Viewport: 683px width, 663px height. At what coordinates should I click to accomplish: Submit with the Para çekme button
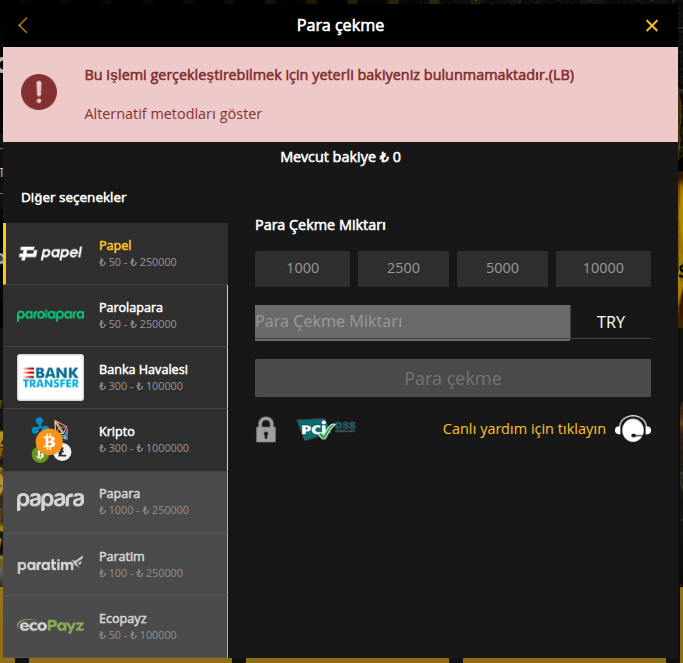tap(453, 378)
